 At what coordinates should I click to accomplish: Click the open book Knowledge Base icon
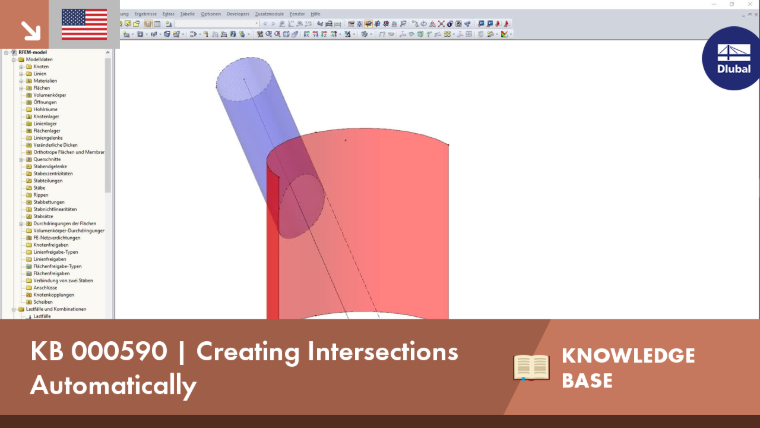click(531, 367)
